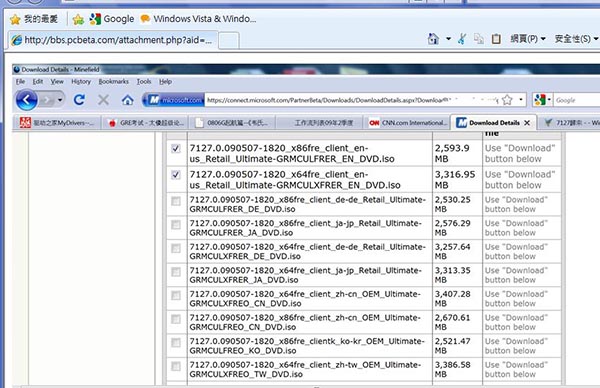Check the x86fre zh-cn OEM Ultimate checkbox
This screenshot has width=600, height=388.
click(x=176, y=319)
